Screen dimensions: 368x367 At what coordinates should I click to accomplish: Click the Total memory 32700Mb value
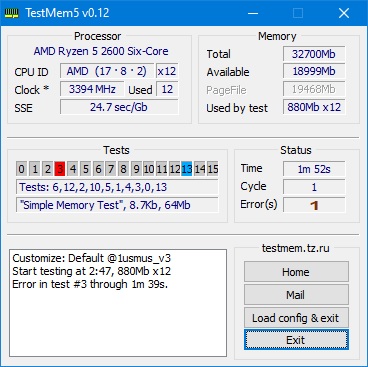(x=314, y=54)
